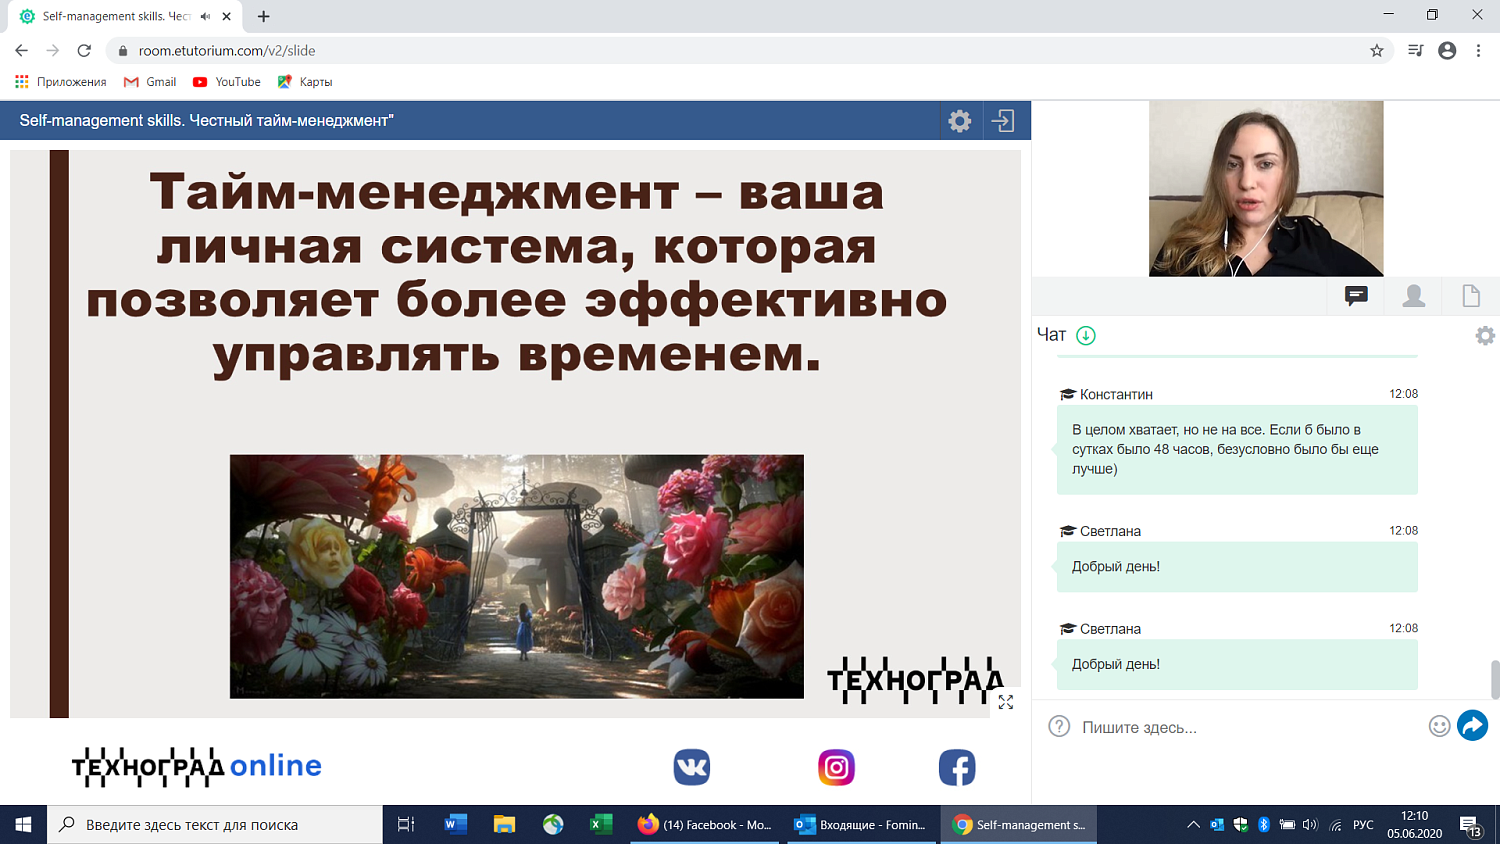Image resolution: width=1500 pixels, height=844 pixels.
Task: Click the chat input field
Action: [x=1250, y=727]
